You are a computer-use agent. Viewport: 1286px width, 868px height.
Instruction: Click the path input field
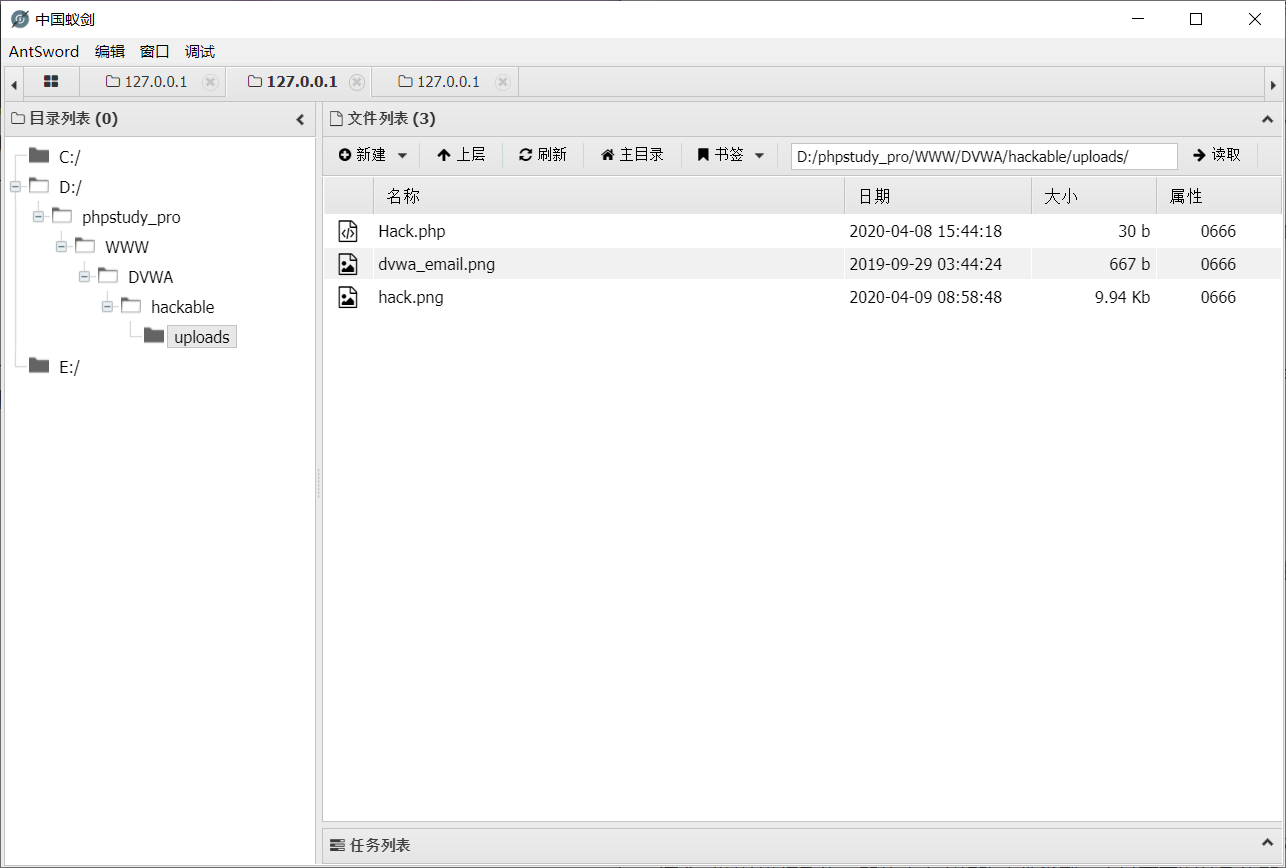984,156
